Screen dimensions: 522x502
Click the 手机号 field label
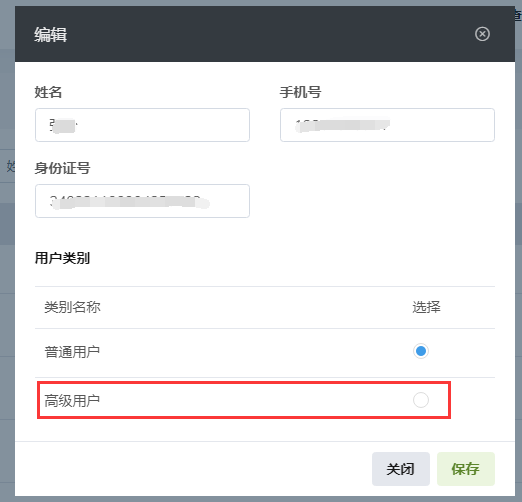[x=300, y=92]
